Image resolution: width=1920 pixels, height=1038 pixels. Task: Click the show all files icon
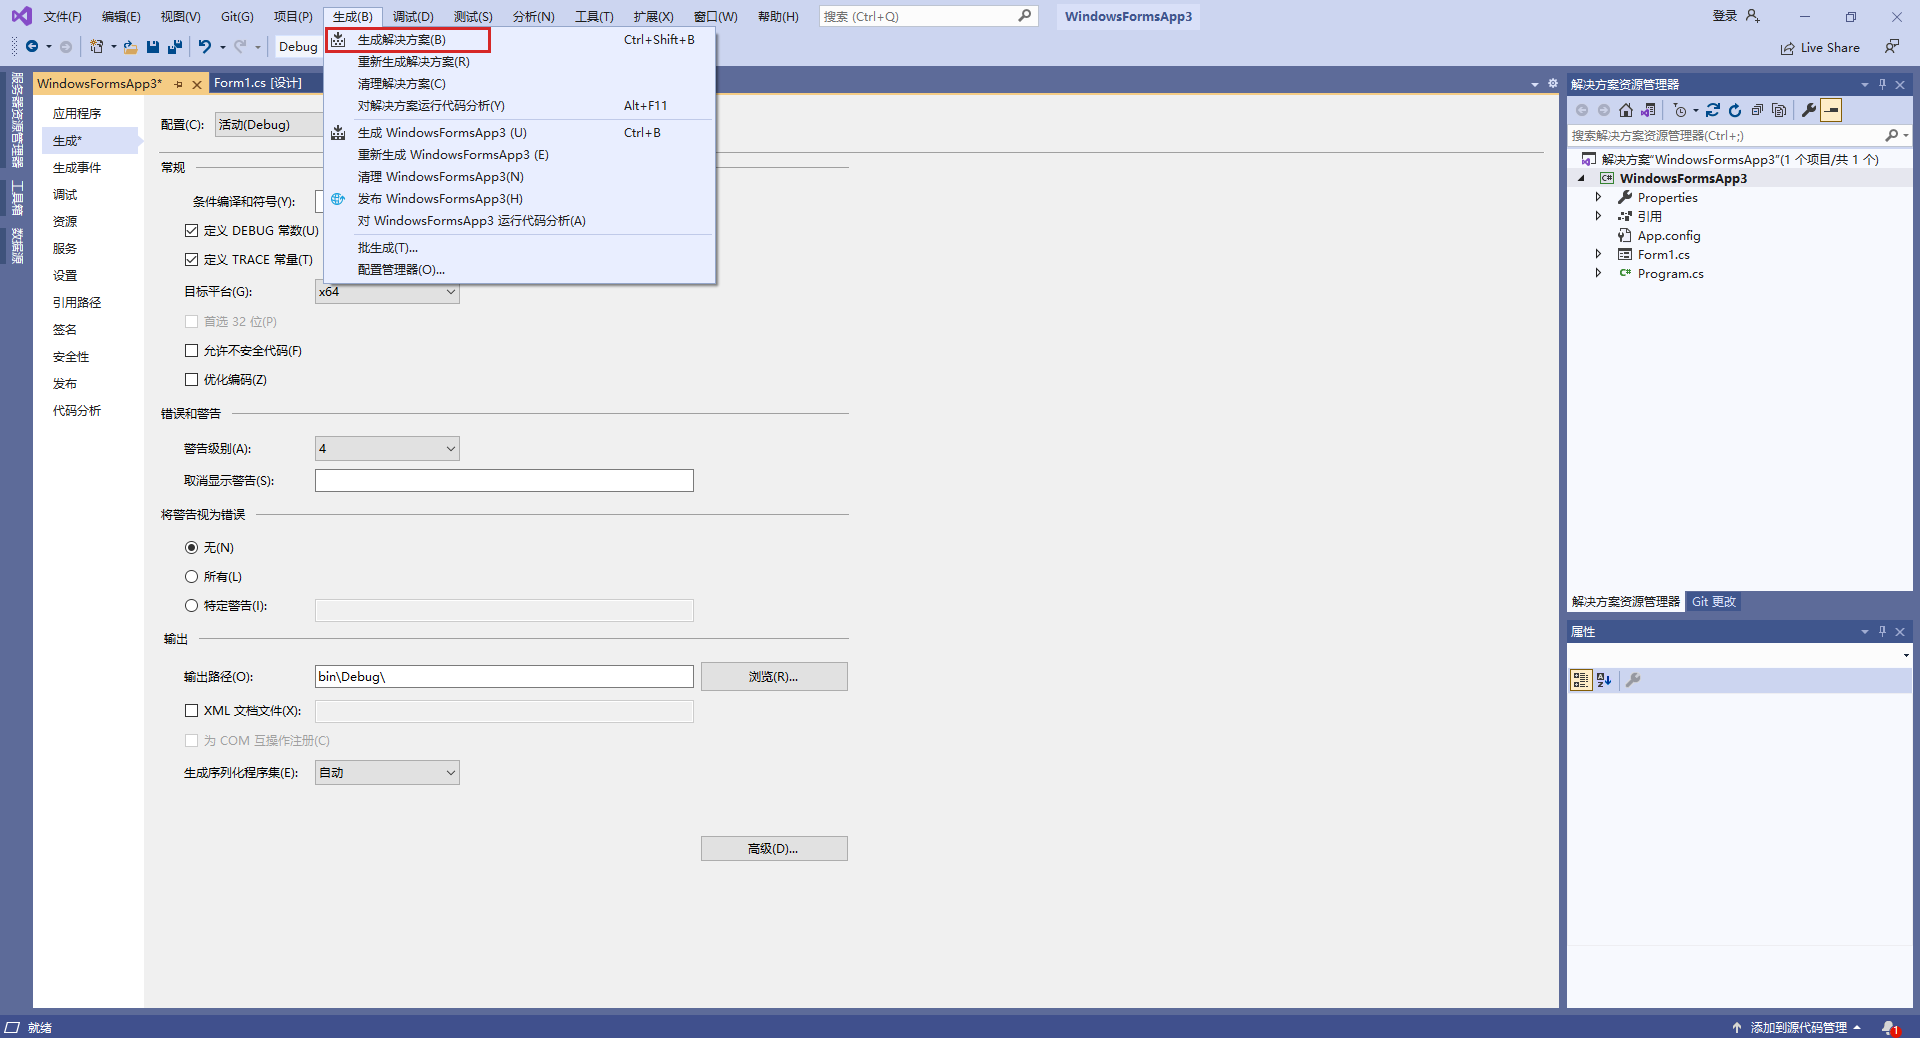pyautogui.click(x=1779, y=110)
